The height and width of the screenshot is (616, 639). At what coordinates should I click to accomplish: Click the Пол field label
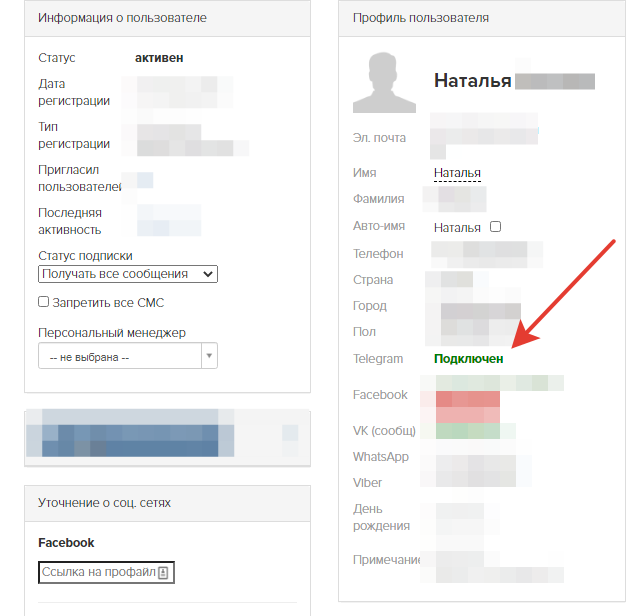[x=364, y=332]
